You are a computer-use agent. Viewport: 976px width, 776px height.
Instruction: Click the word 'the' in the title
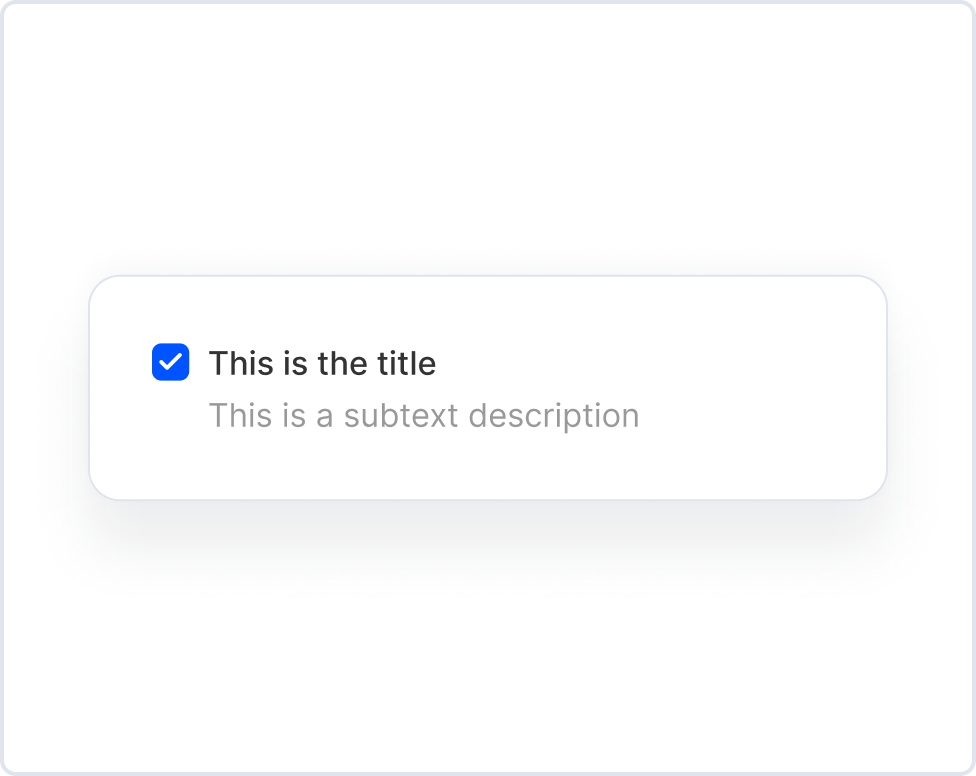342,363
